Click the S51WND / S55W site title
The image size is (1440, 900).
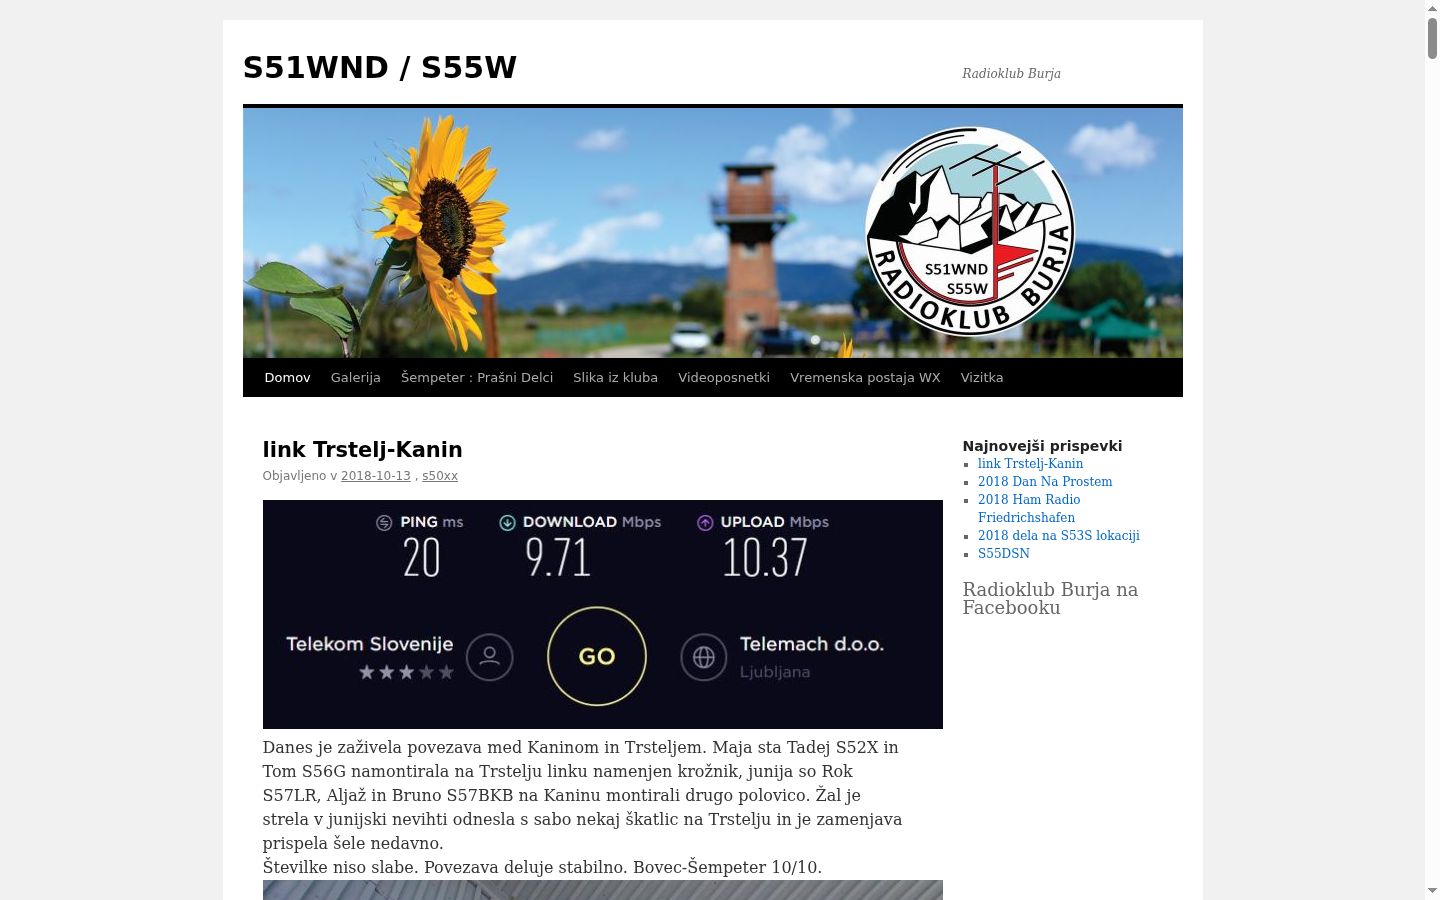(x=380, y=67)
